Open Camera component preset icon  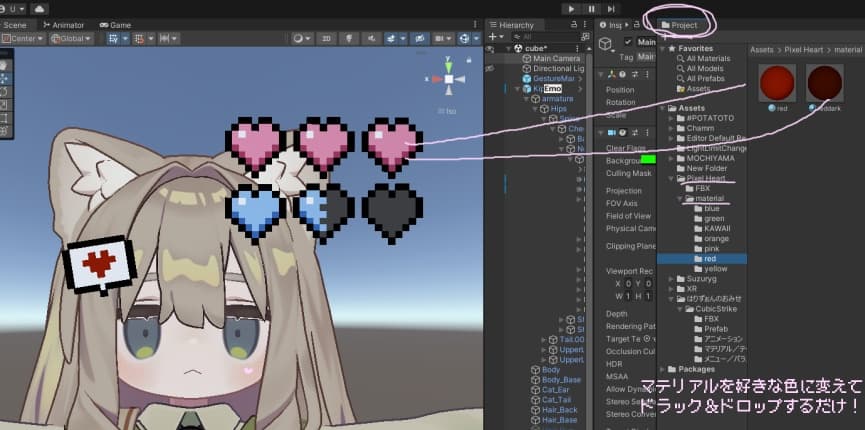[x=634, y=132]
